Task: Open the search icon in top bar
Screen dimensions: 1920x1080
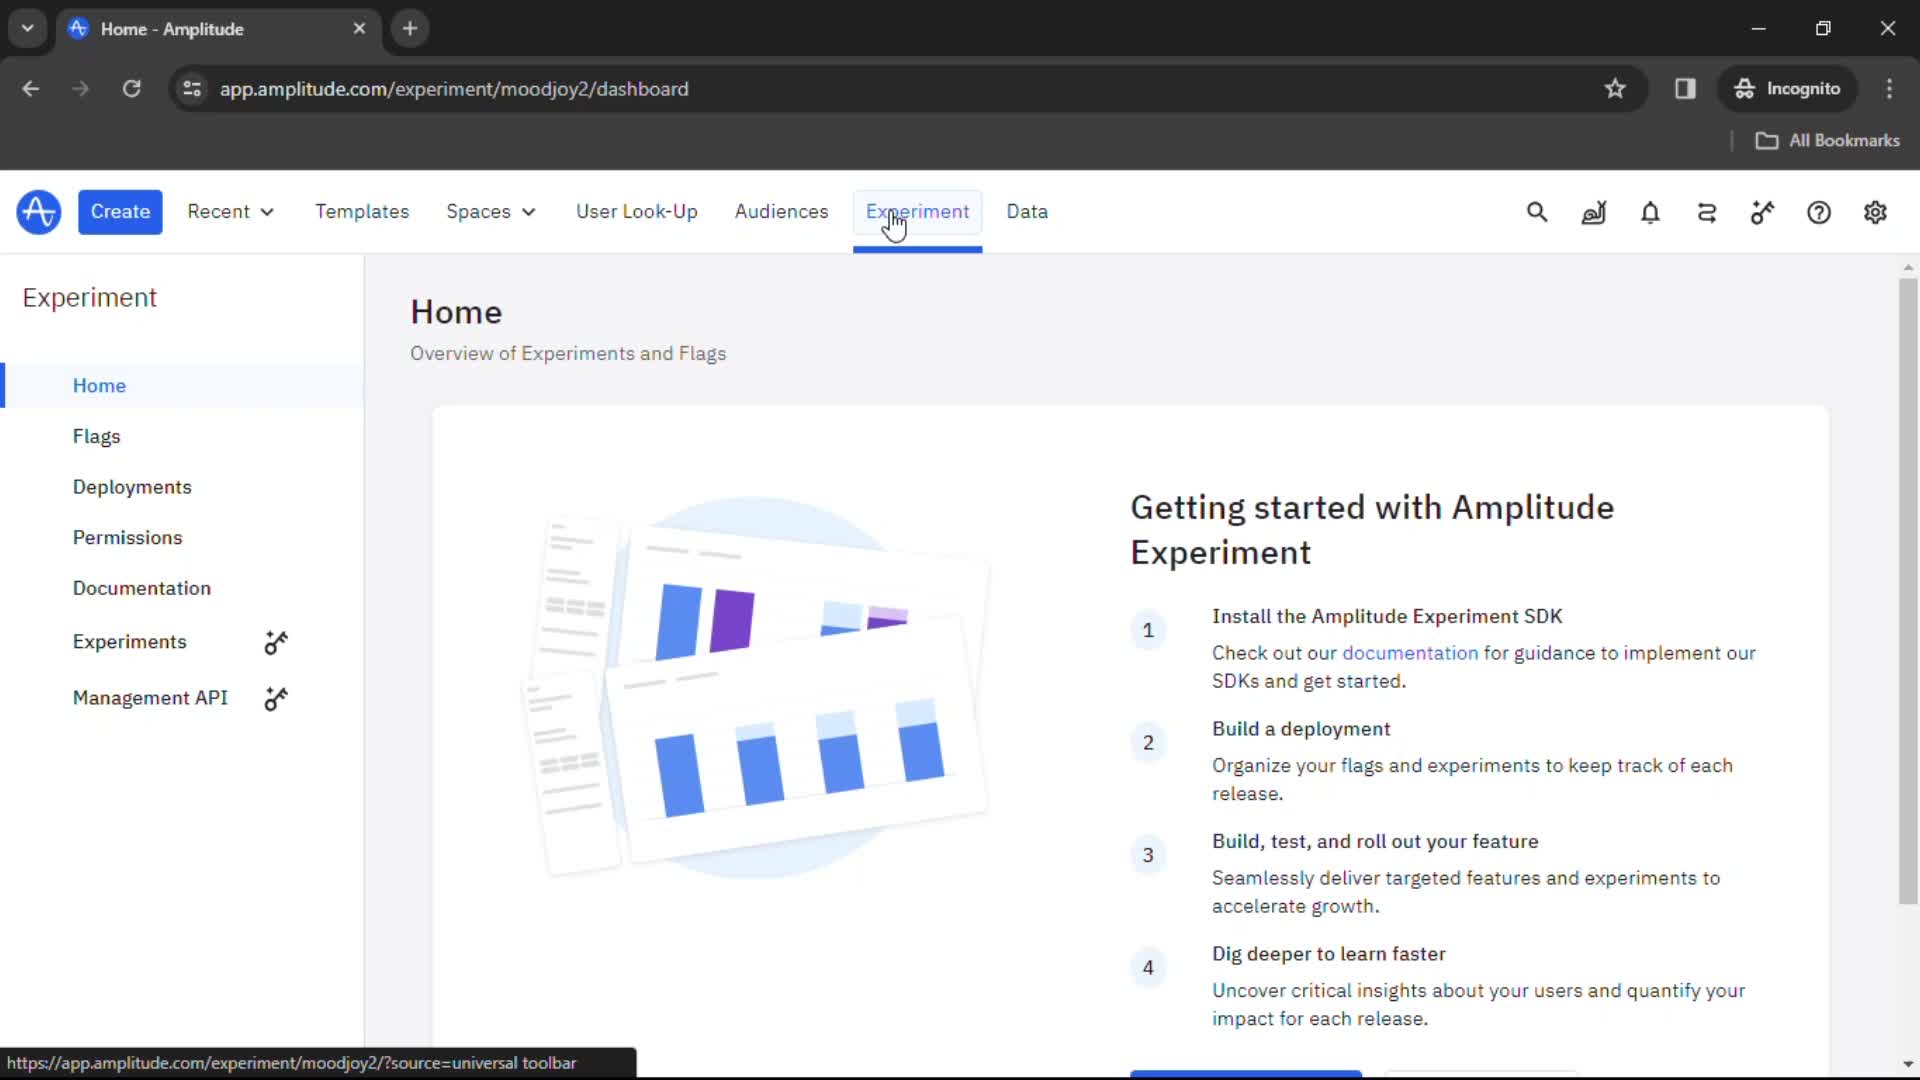Action: click(x=1538, y=212)
